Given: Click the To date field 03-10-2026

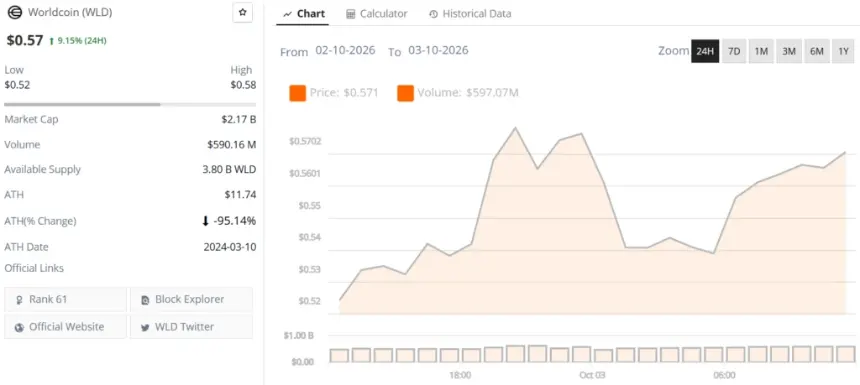Looking at the screenshot, I should (438, 50).
